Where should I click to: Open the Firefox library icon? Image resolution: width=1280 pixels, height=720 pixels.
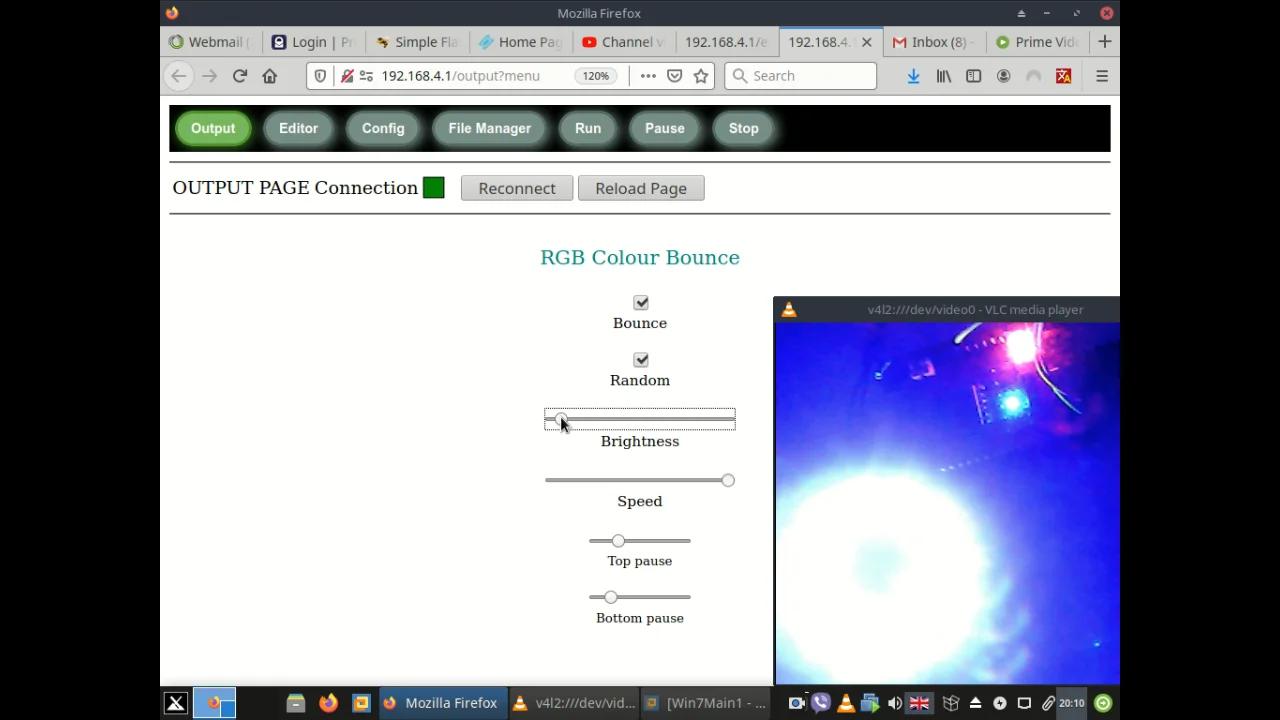(943, 76)
